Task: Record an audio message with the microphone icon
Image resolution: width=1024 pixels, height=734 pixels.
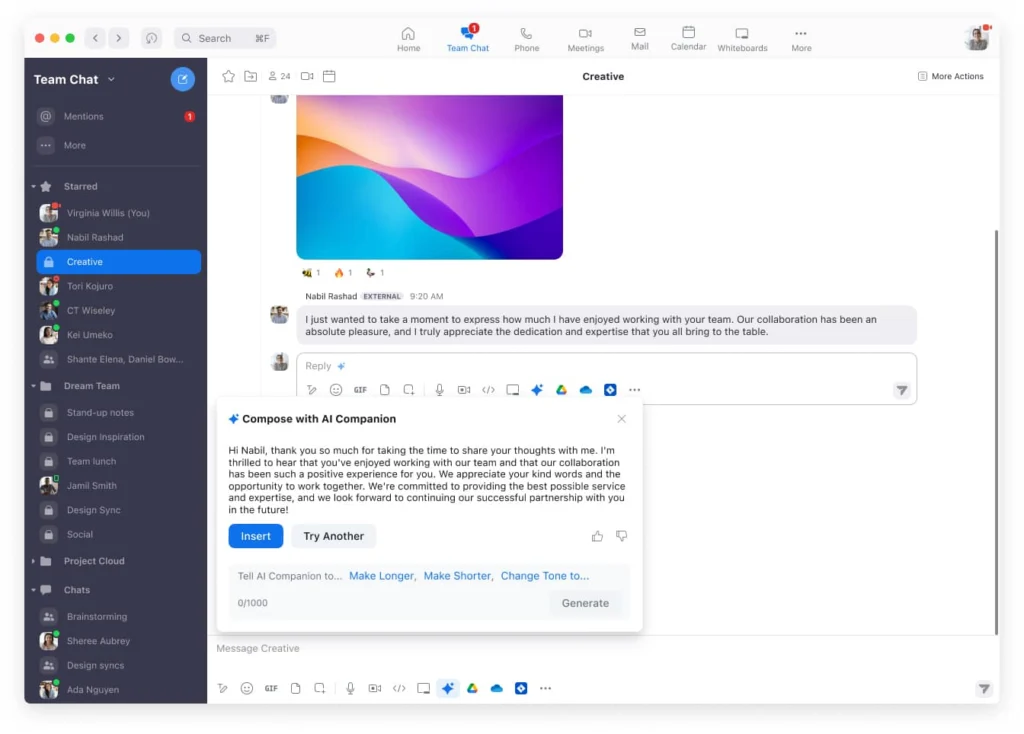Action: tap(440, 390)
